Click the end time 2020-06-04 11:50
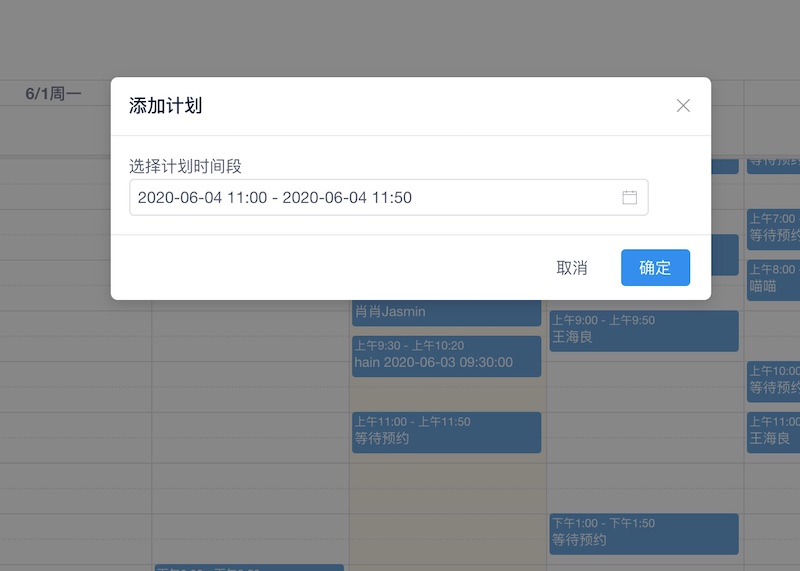 347,198
